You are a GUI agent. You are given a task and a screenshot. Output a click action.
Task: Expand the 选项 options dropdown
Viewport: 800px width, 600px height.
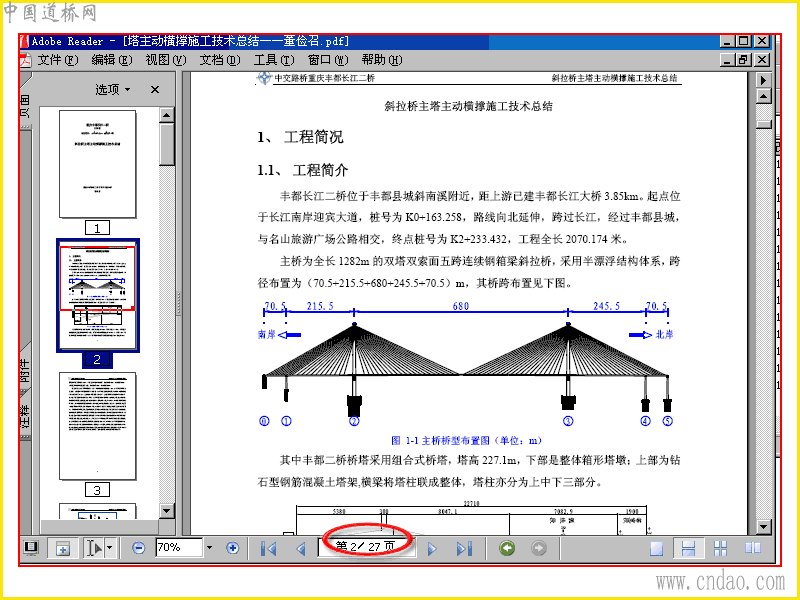coord(113,90)
